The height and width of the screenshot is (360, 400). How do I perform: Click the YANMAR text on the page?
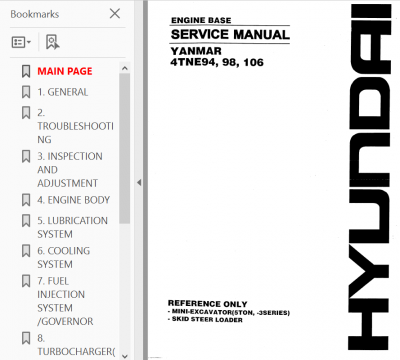tap(196, 51)
